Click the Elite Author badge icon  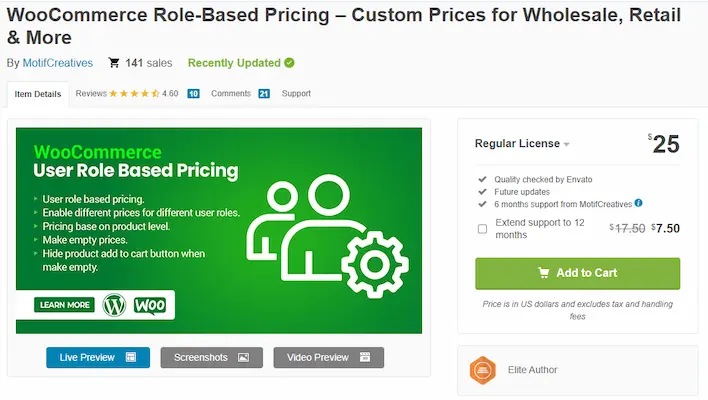coord(483,370)
